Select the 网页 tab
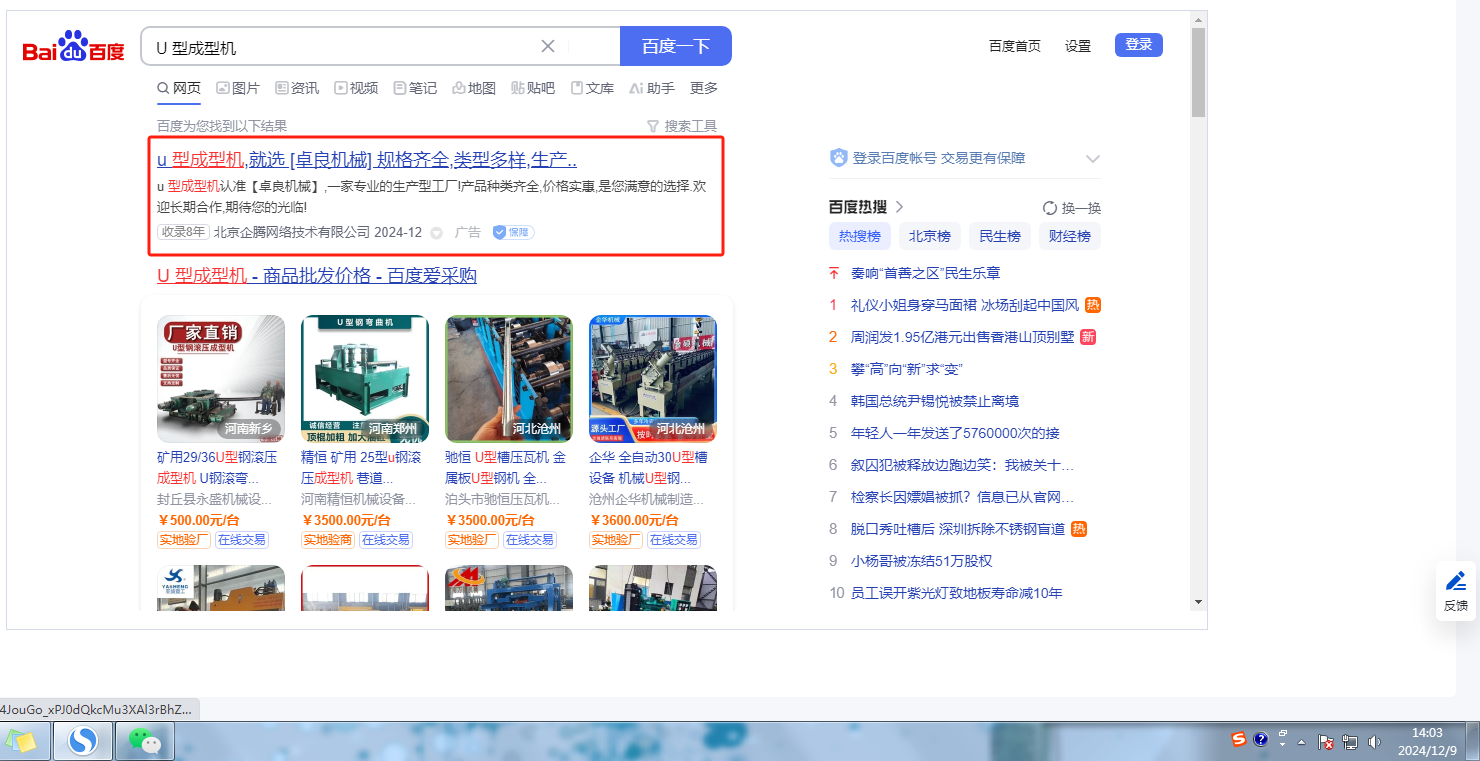 179,88
